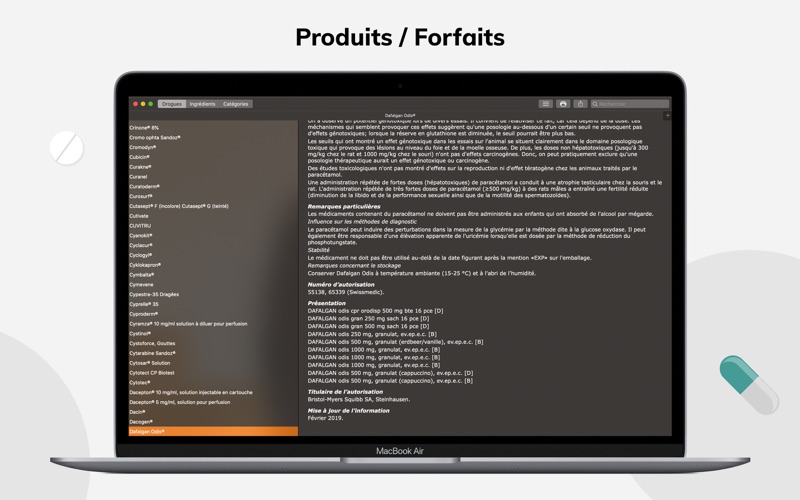The width and height of the screenshot is (800, 500).
Task: Click the Numéro d'autorisation heading
Action: [341, 284]
